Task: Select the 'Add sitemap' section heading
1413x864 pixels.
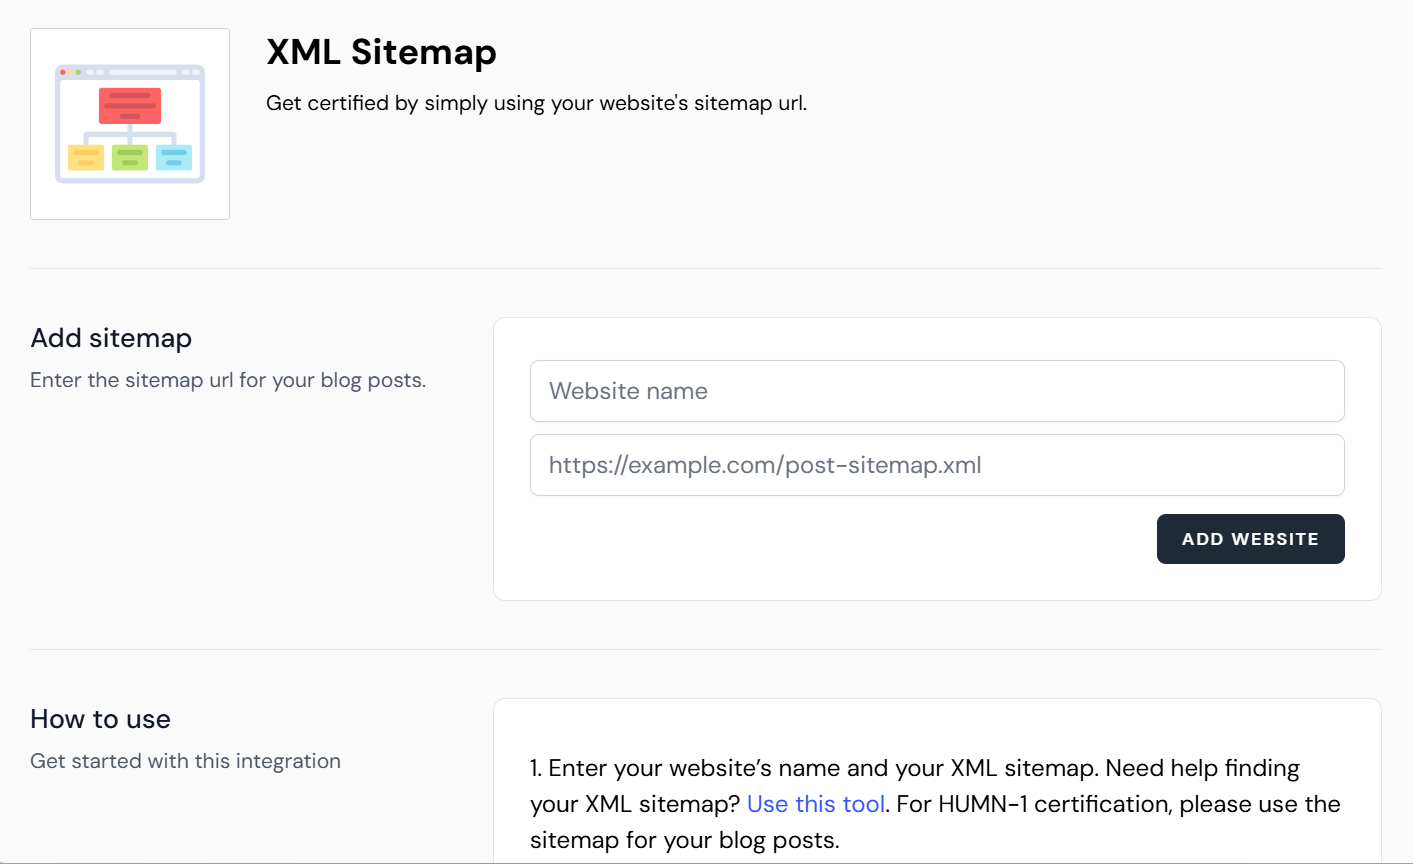Action: tap(111, 338)
